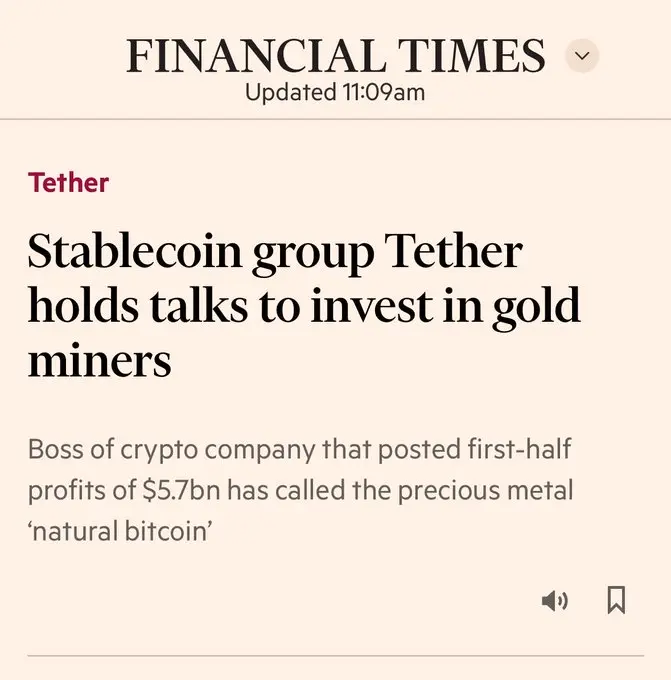
Task: View the Tether section by its label above the headline
Action: (x=68, y=182)
